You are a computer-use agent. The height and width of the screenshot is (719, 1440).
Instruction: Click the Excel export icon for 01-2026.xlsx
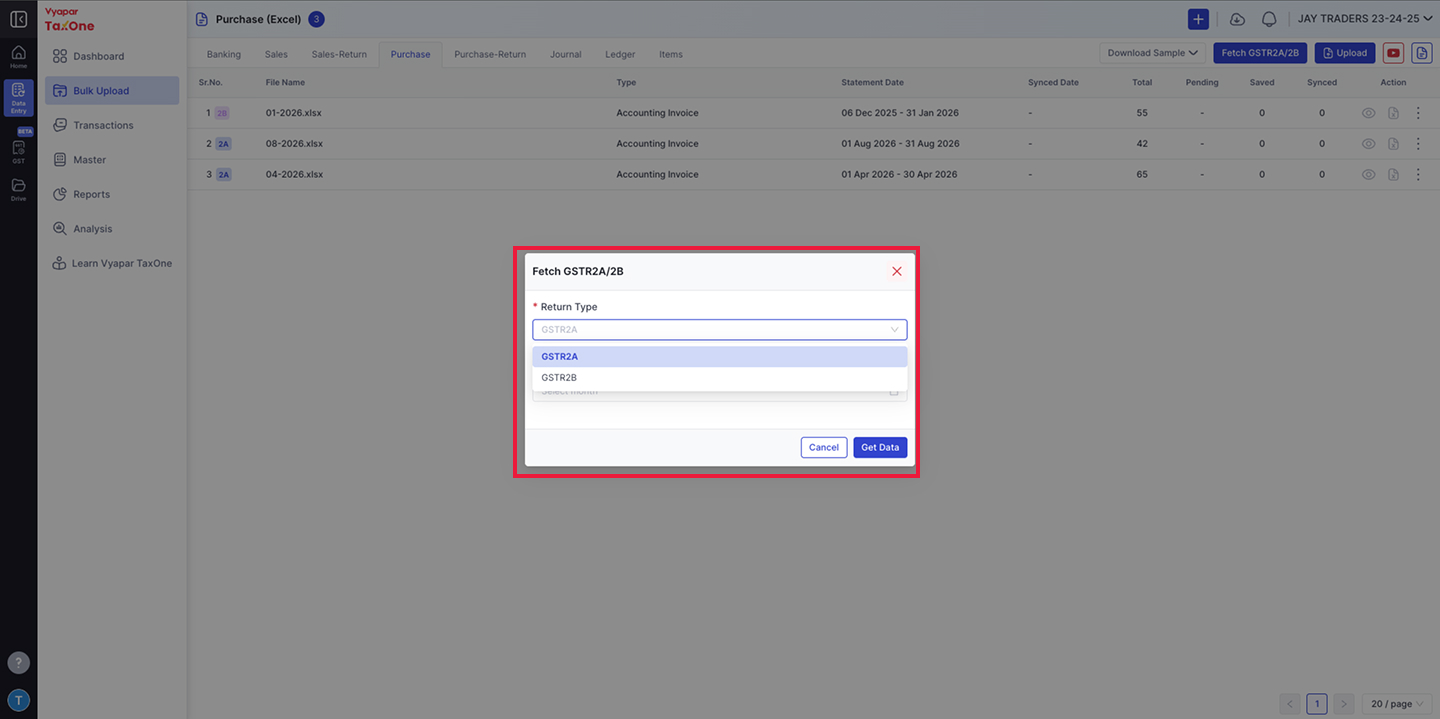coord(1393,113)
